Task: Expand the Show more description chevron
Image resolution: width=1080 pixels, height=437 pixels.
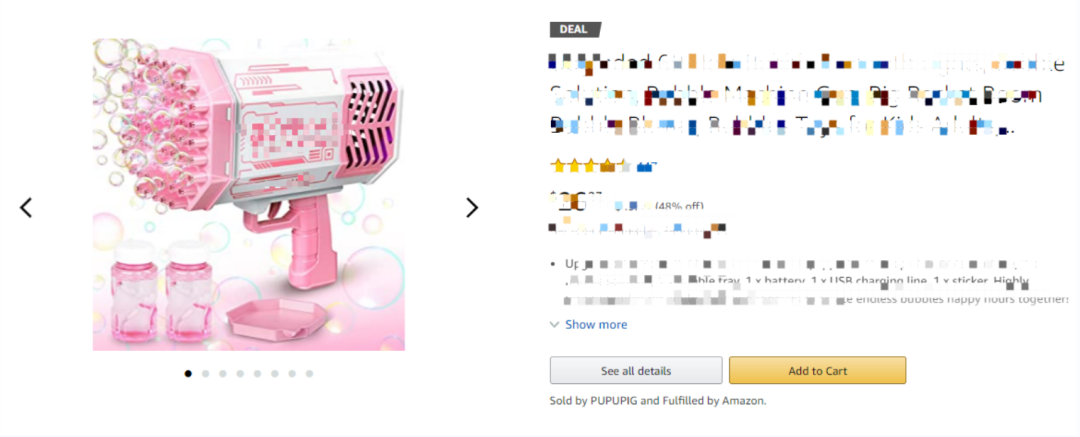Action: [x=555, y=324]
